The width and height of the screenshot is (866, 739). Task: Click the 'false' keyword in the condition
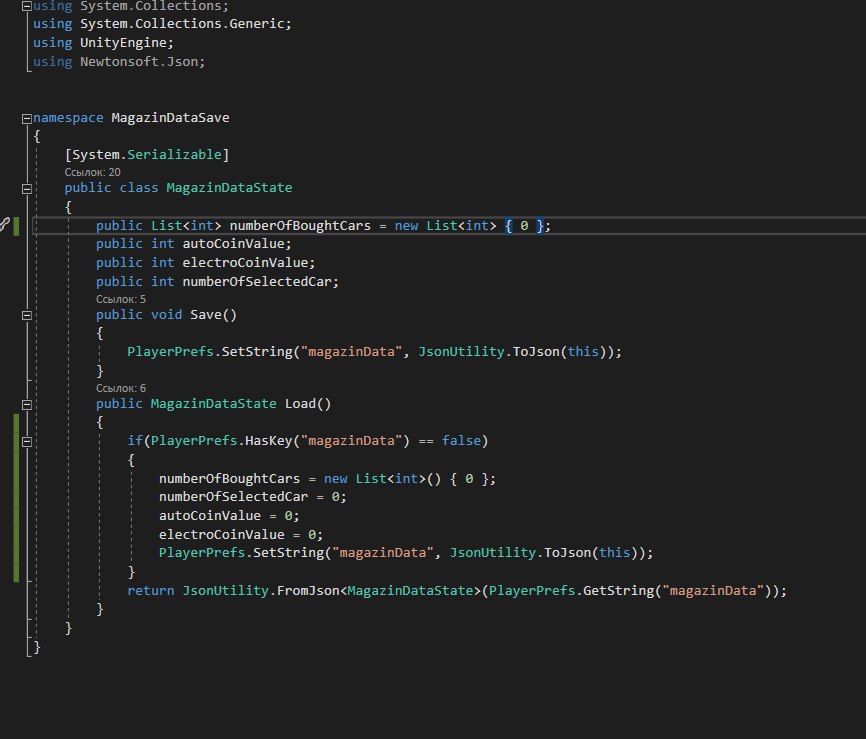(x=461, y=441)
